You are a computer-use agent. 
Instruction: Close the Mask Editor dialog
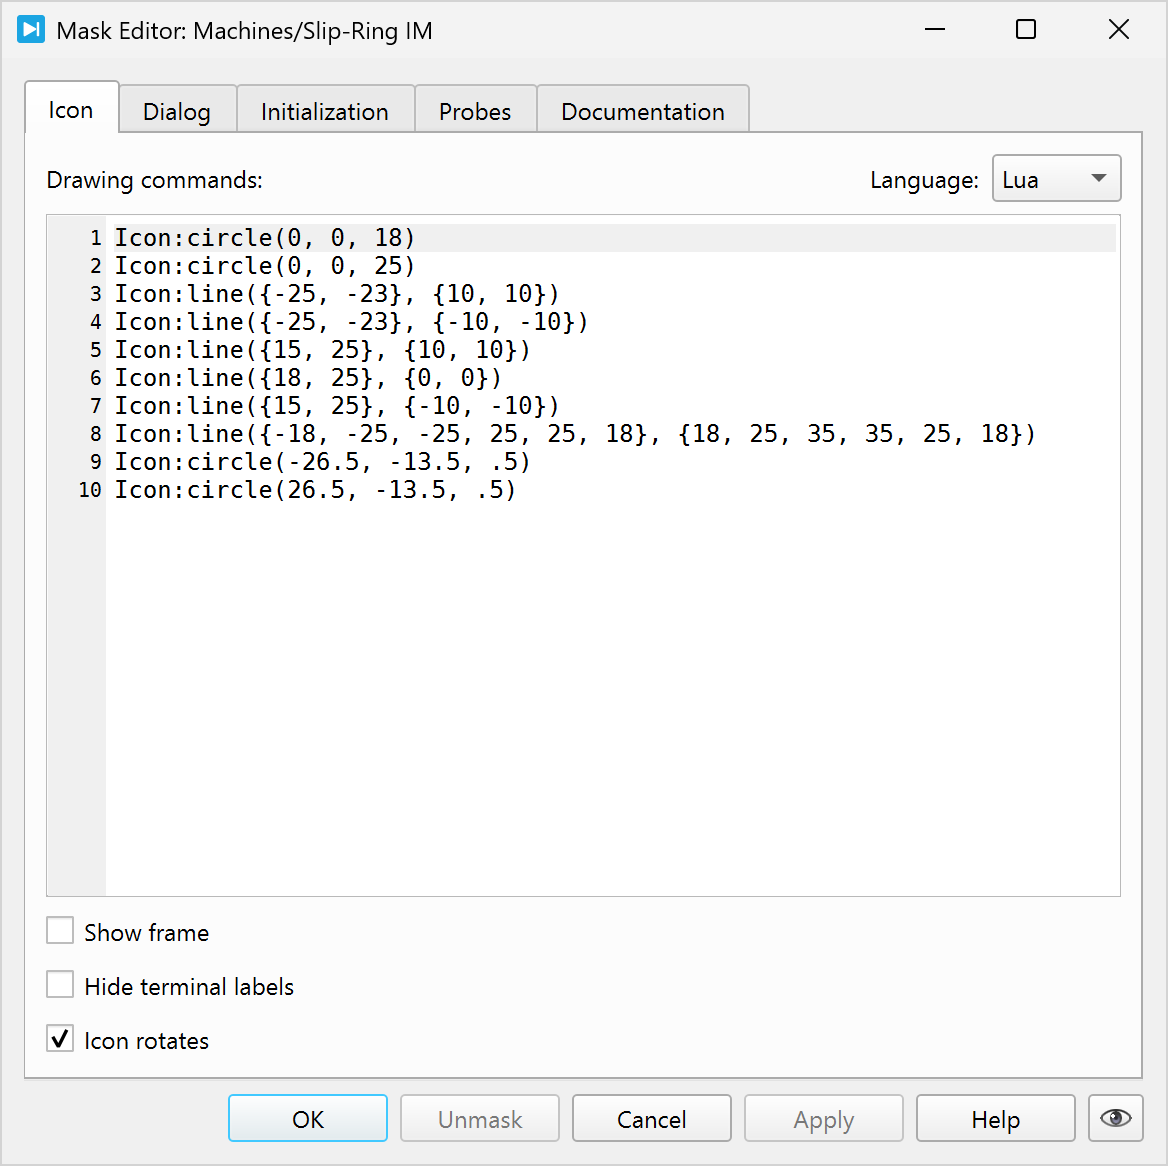pos(1118,30)
